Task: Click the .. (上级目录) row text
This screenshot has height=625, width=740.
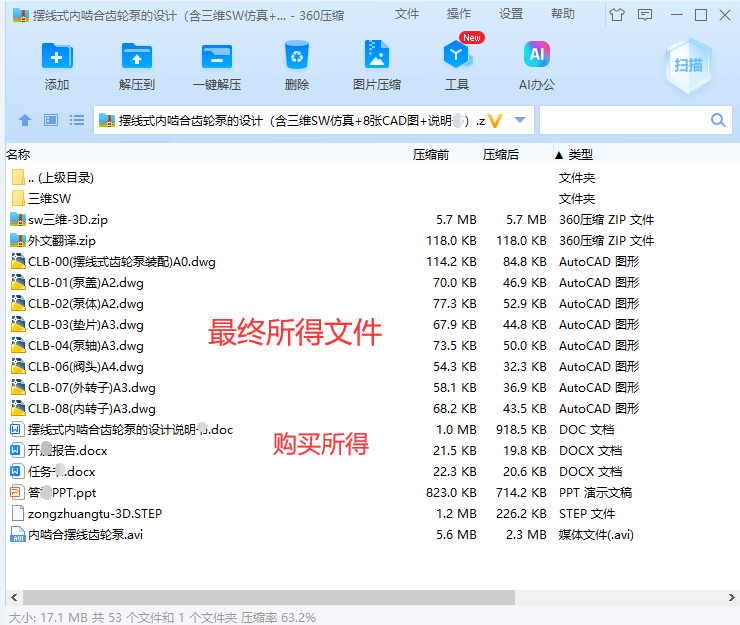Action: (x=60, y=177)
